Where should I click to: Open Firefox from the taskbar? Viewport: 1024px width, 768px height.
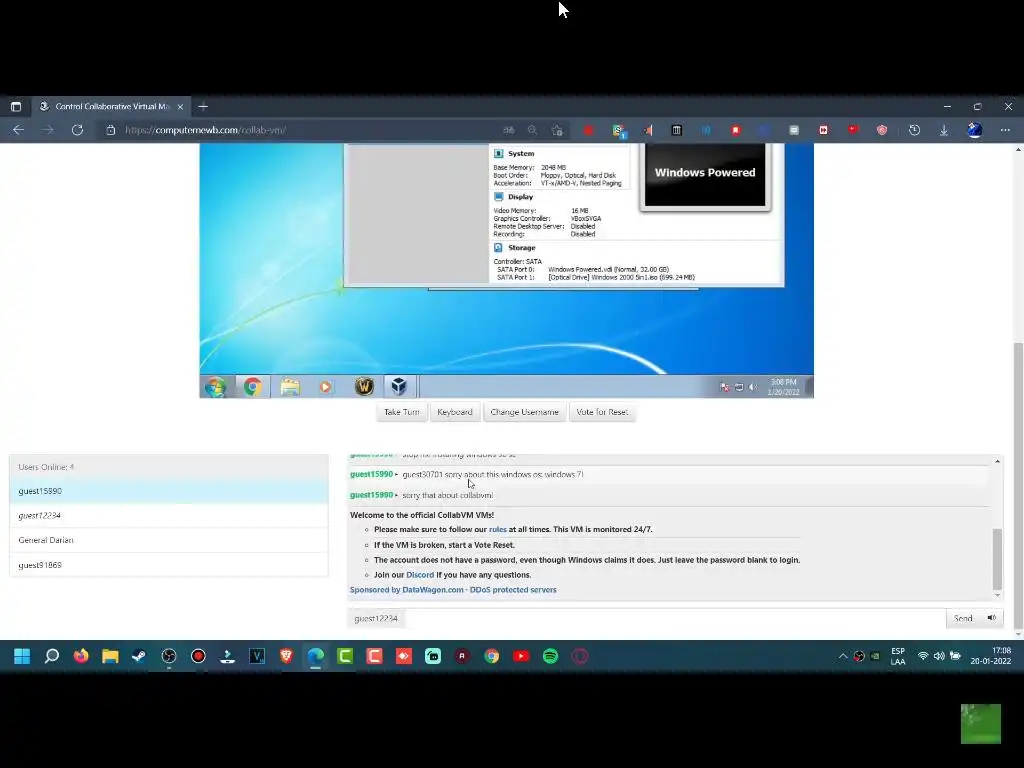click(x=81, y=656)
